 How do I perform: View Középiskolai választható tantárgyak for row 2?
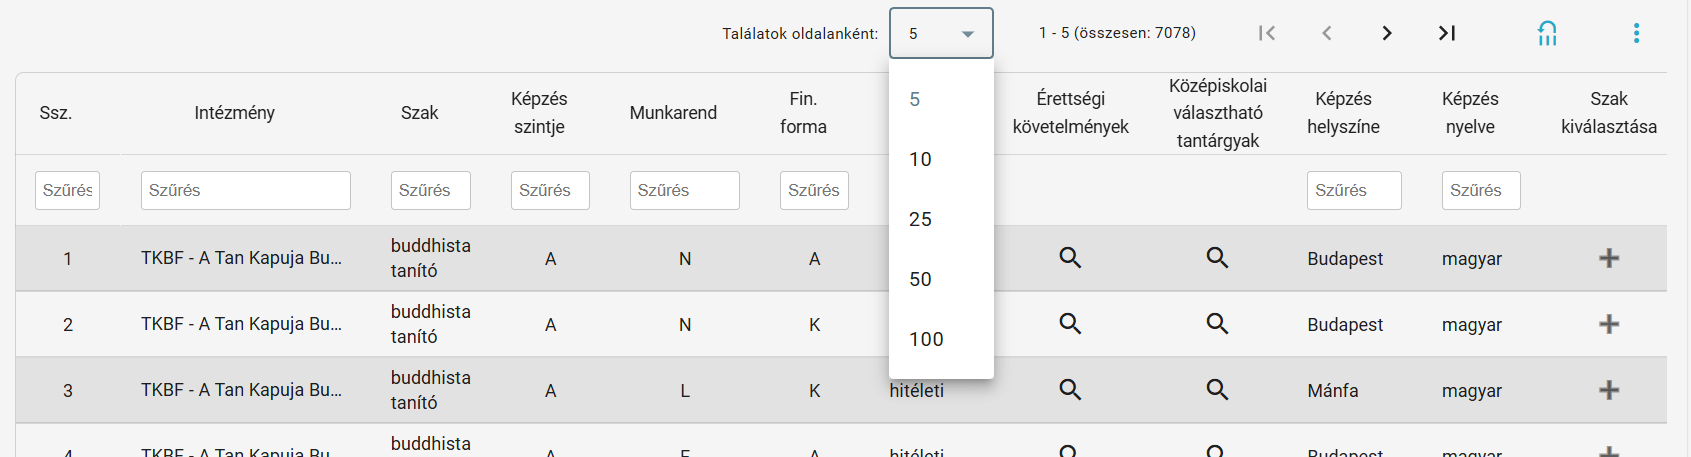[x=1217, y=324]
